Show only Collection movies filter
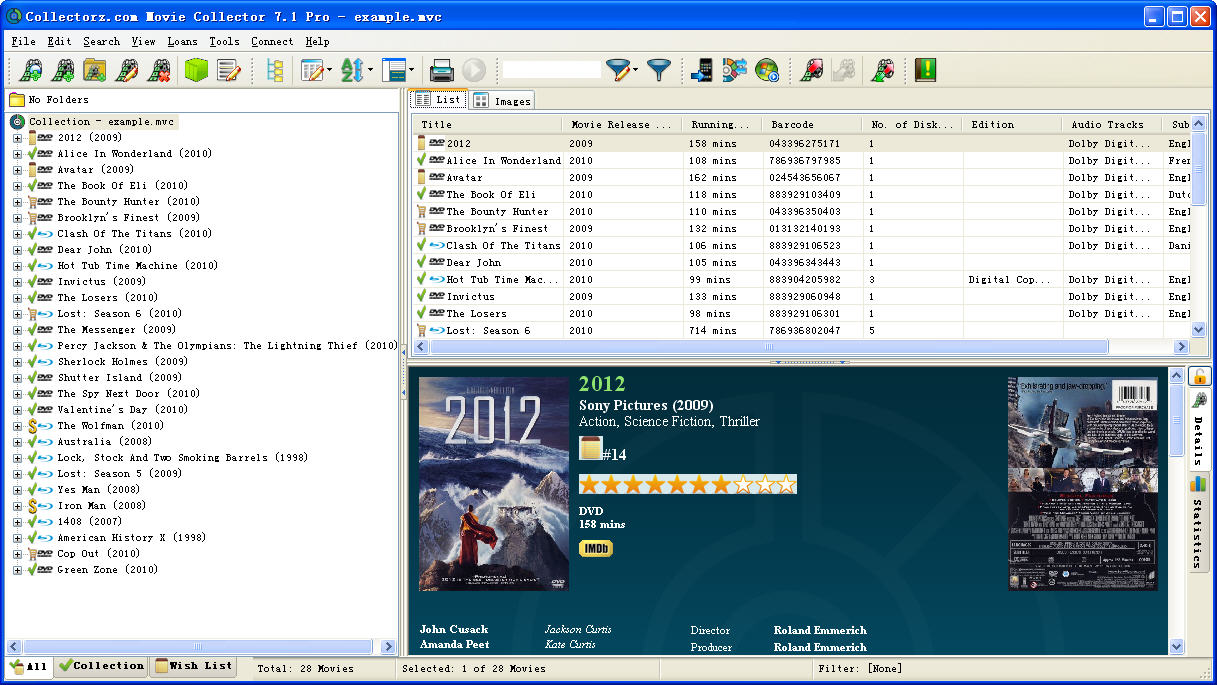Image resolution: width=1217 pixels, height=685 pixels. 101,666
